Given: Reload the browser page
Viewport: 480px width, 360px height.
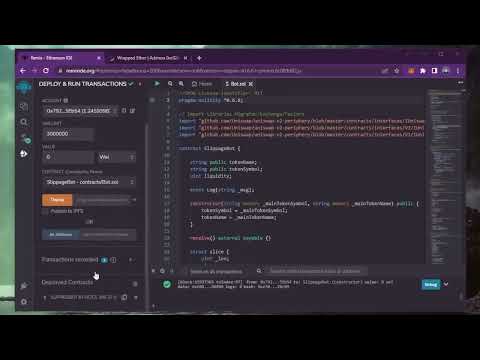Looking at the screenshot, I should (46, 71).
